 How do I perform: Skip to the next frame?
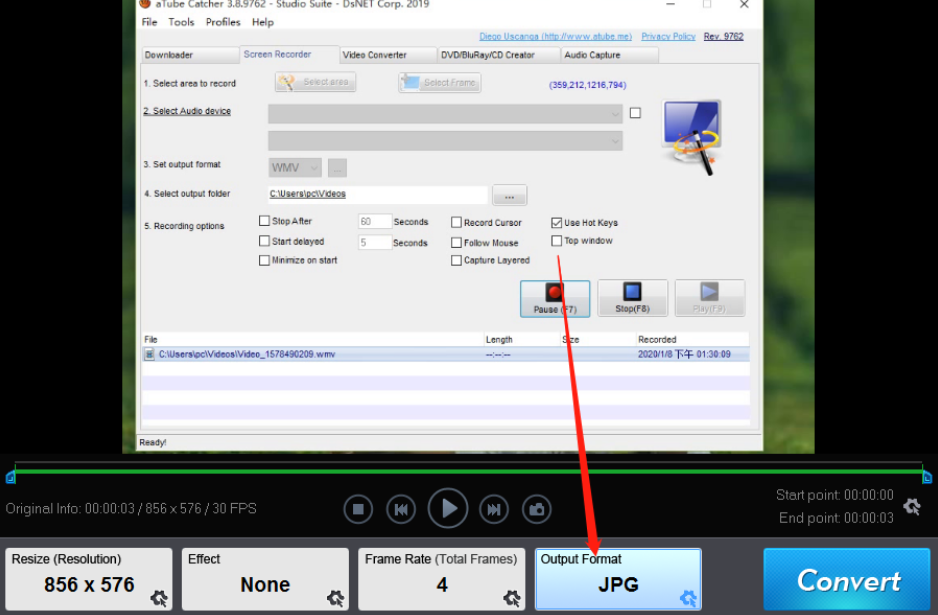pyautogui.click(x=494, y=509)
